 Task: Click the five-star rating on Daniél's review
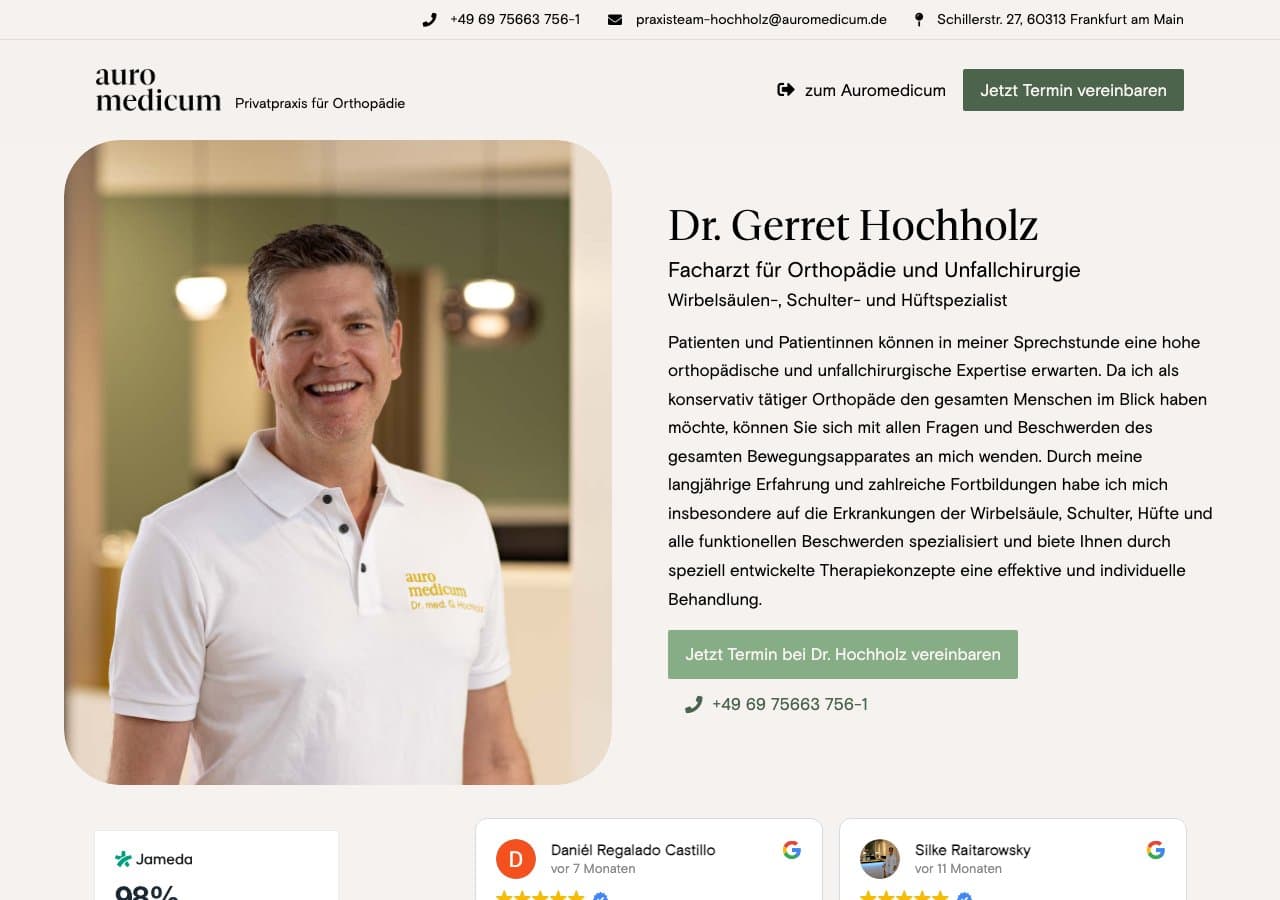pyautogui.click(x=540, y=896)
